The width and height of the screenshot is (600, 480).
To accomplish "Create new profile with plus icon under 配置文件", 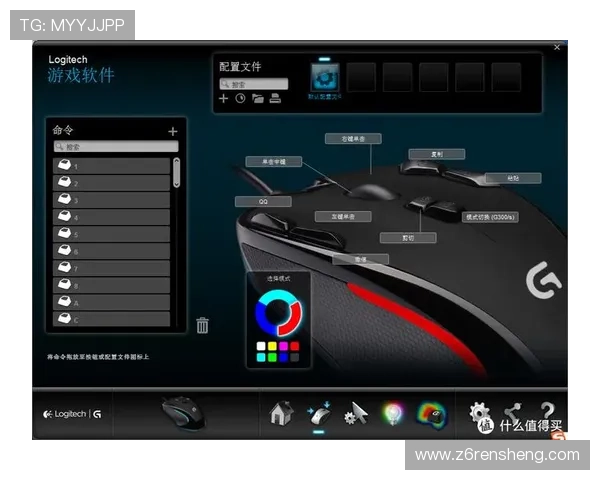I will (x=224, y=99).
